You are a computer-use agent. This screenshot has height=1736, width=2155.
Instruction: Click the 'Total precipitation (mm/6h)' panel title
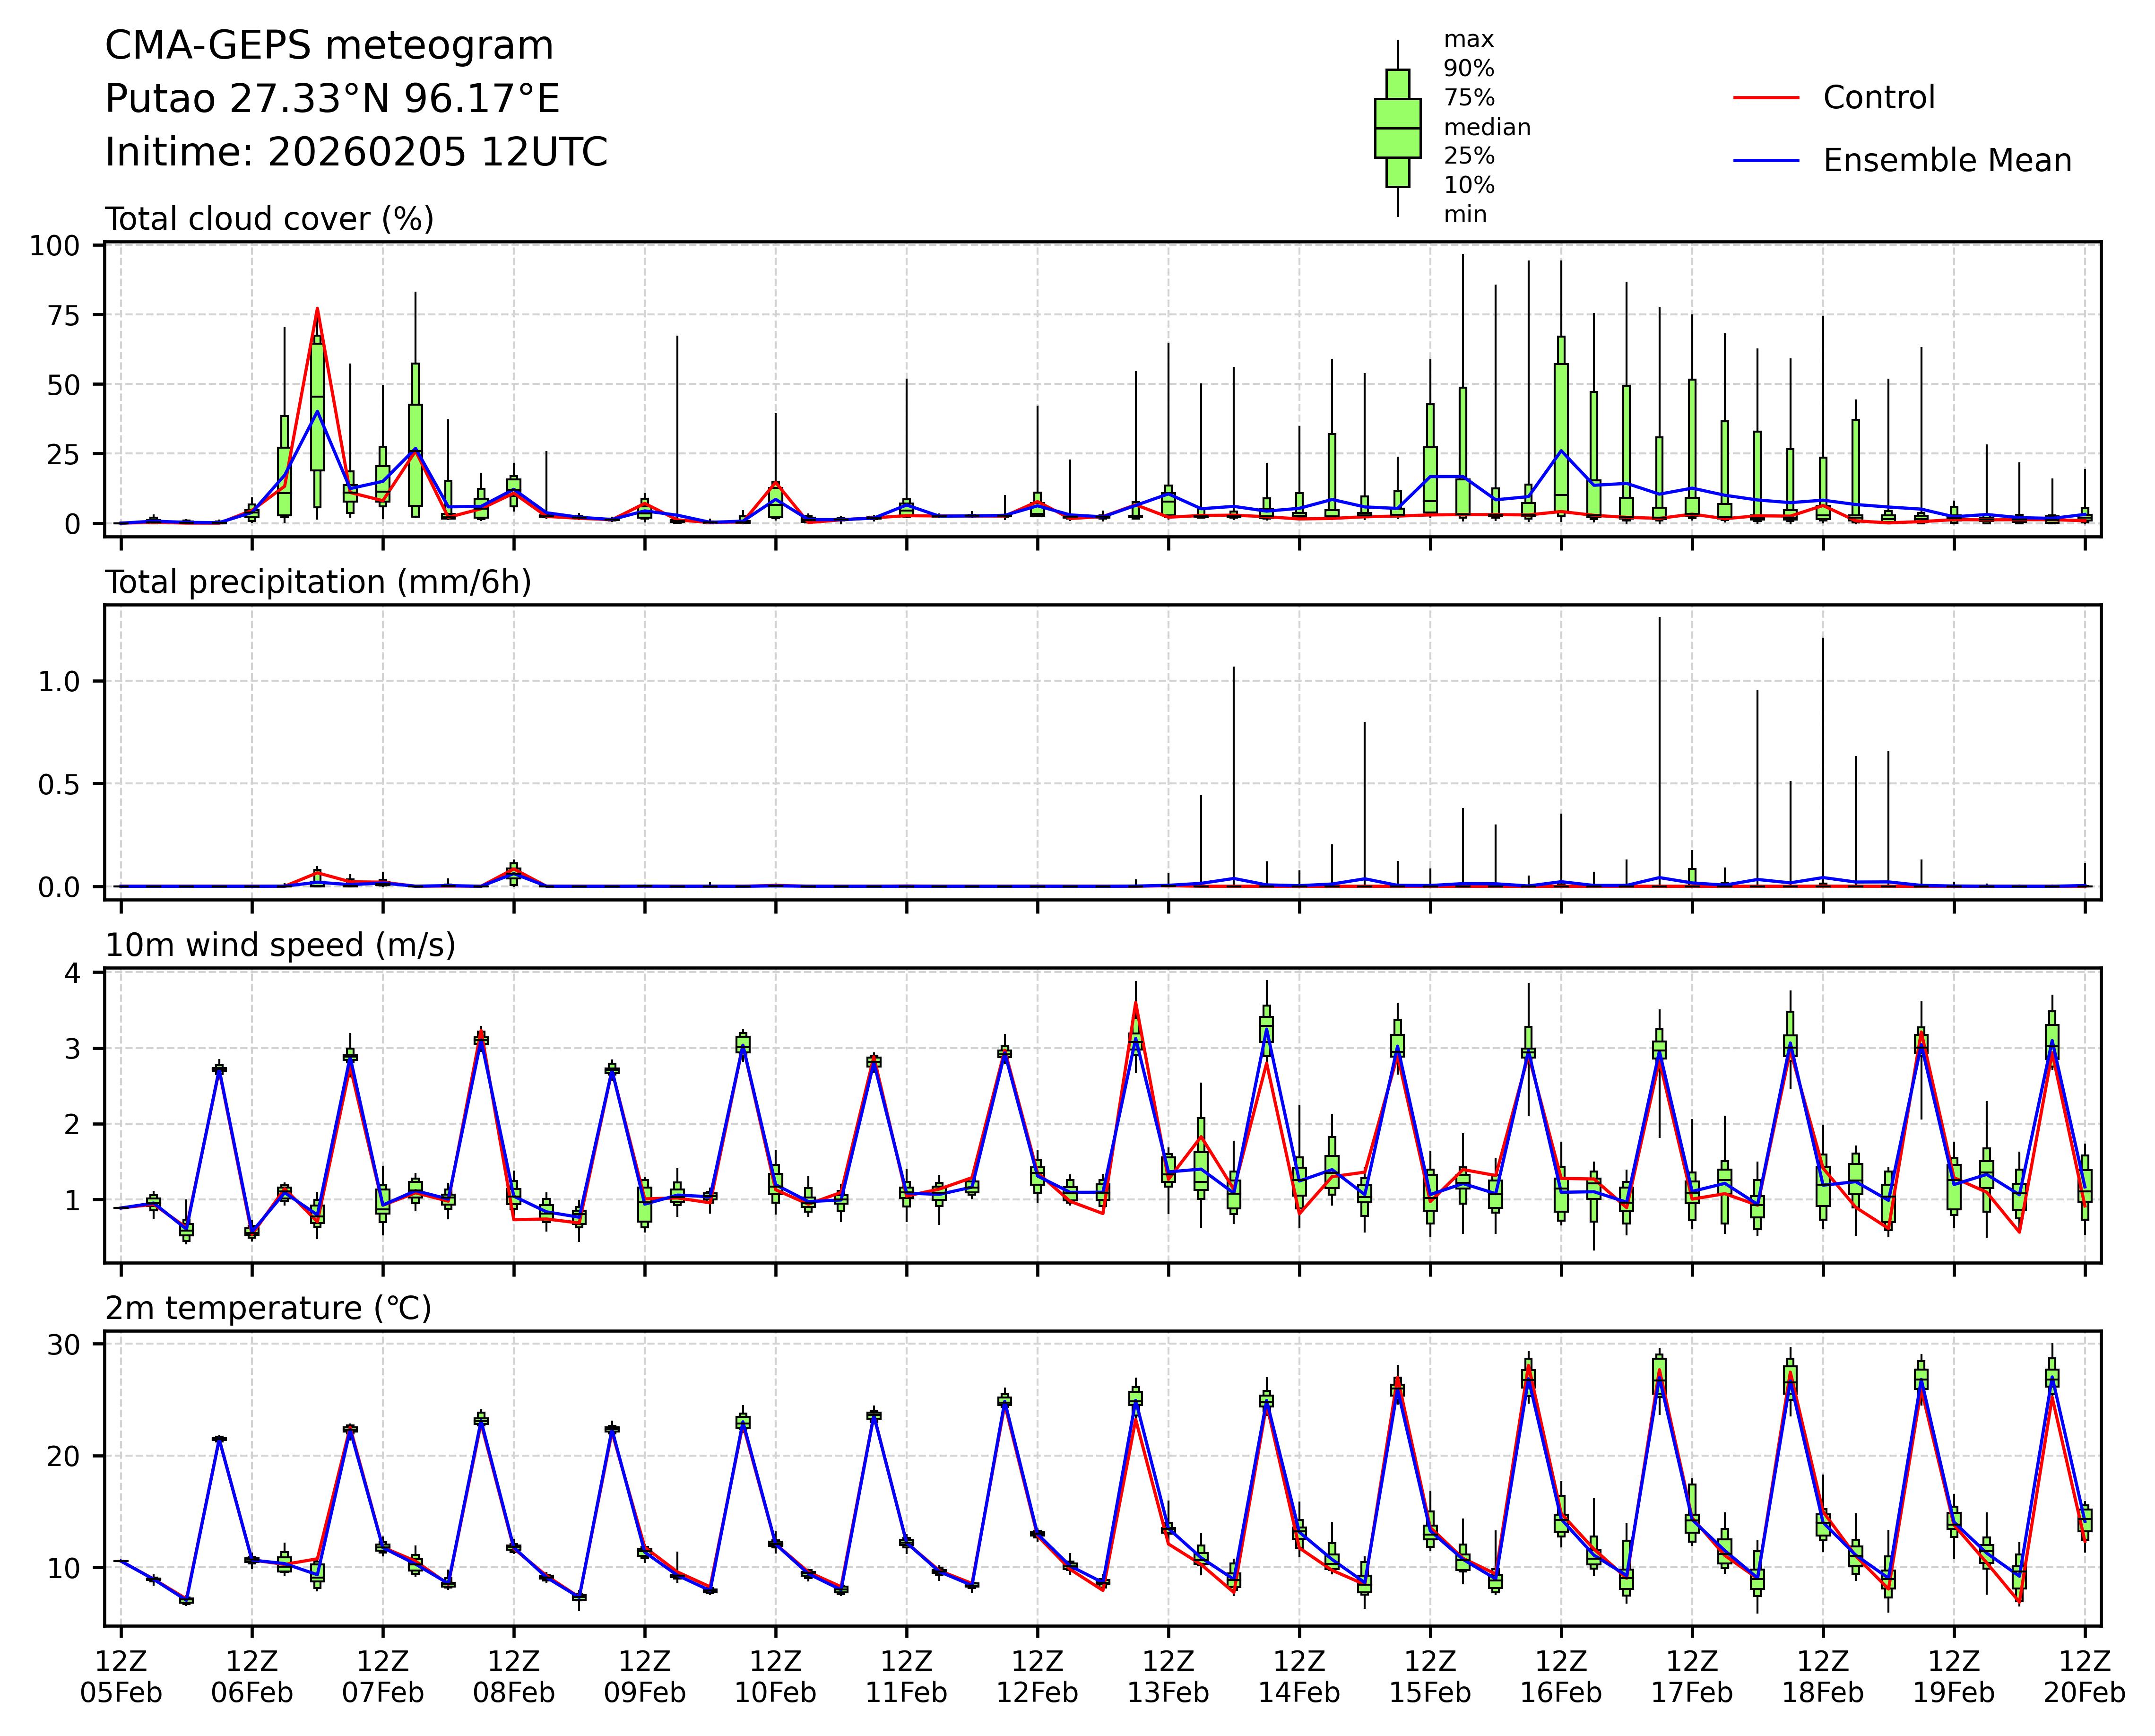[x=318, y=582]
